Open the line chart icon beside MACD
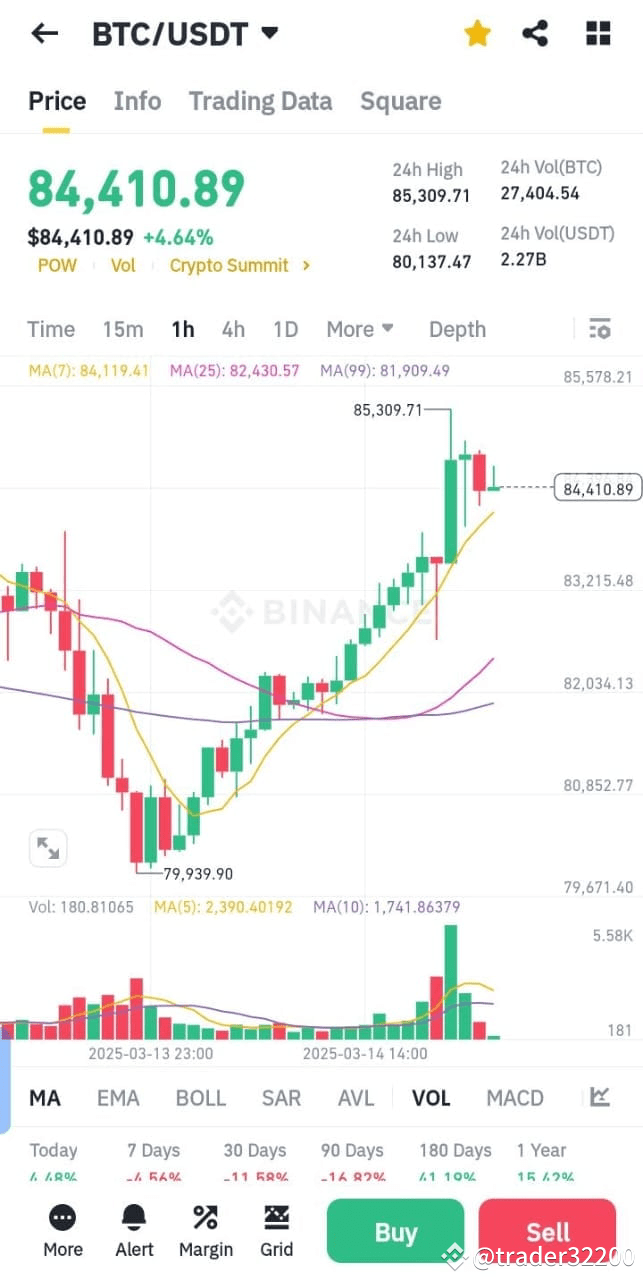 601,1097
